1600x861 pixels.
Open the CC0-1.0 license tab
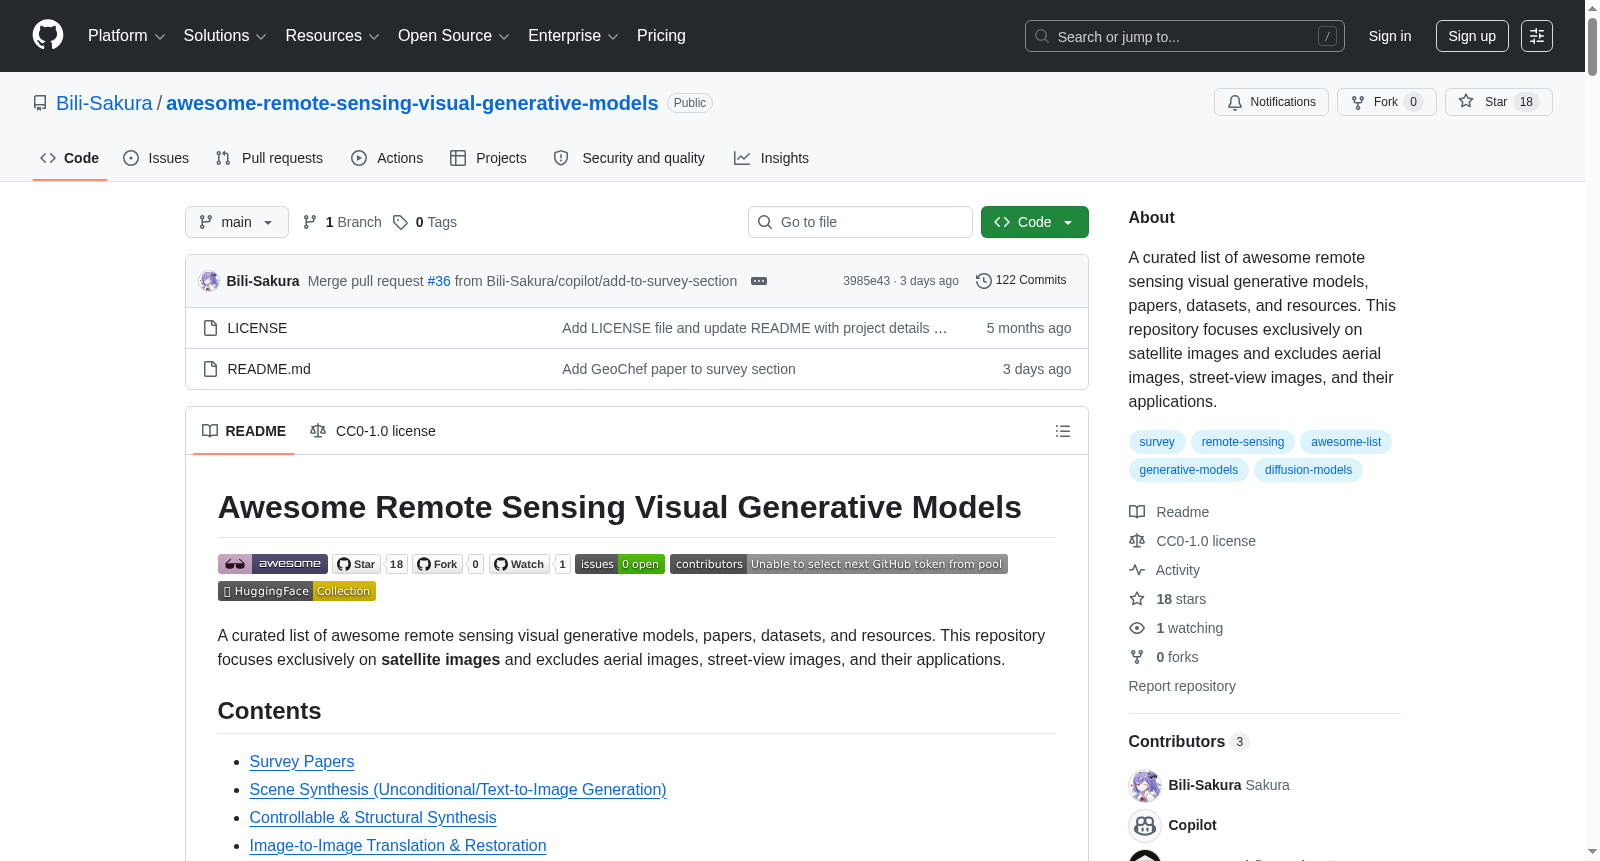coord(373,431)
